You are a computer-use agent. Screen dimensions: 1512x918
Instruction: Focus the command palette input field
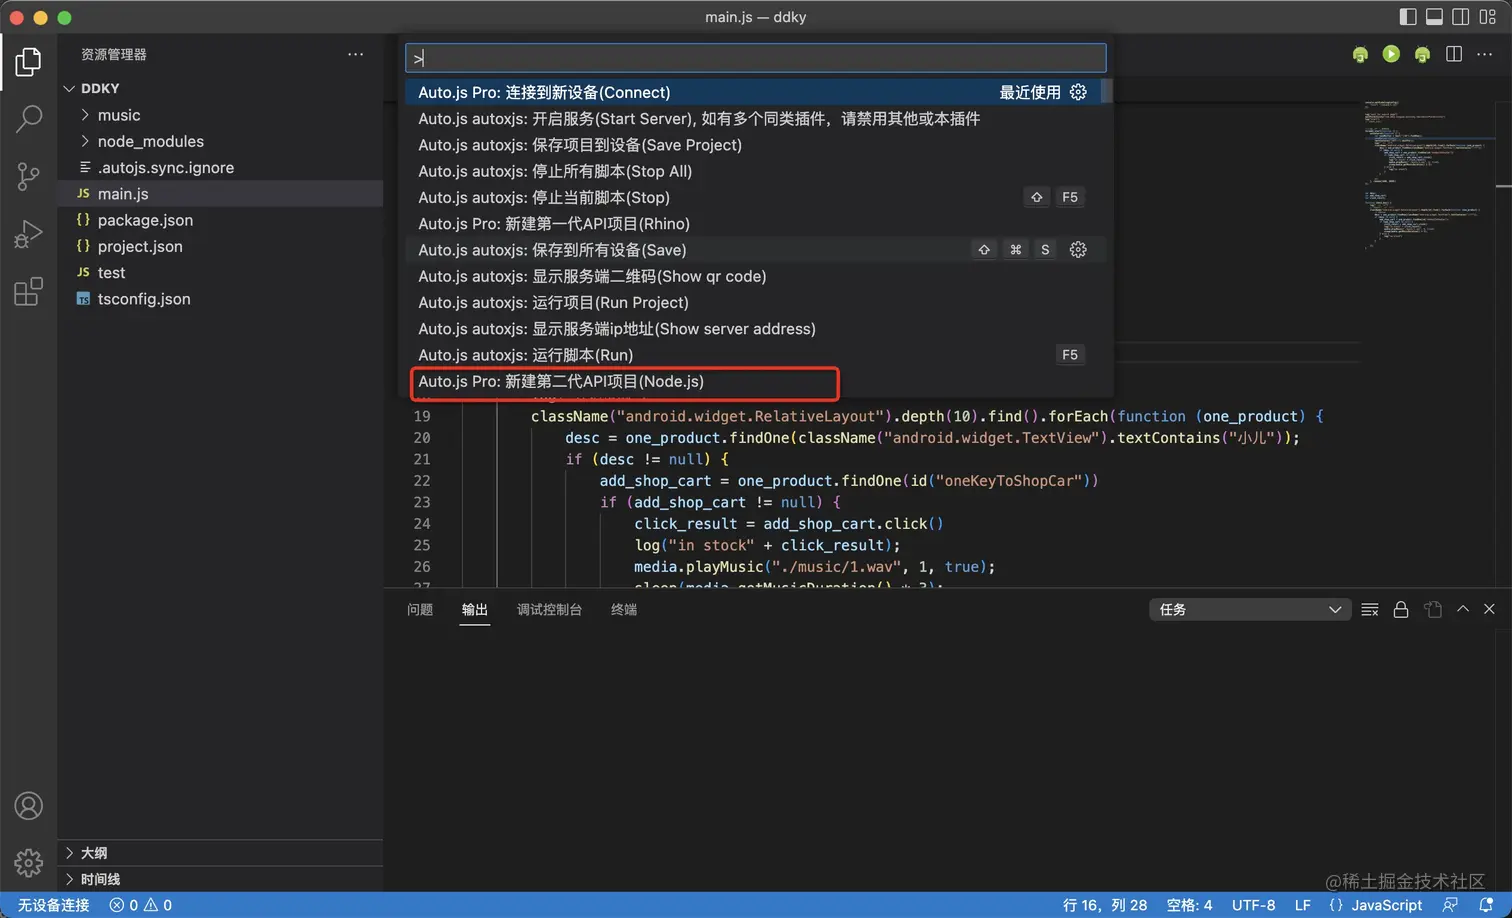click(755, 57)
